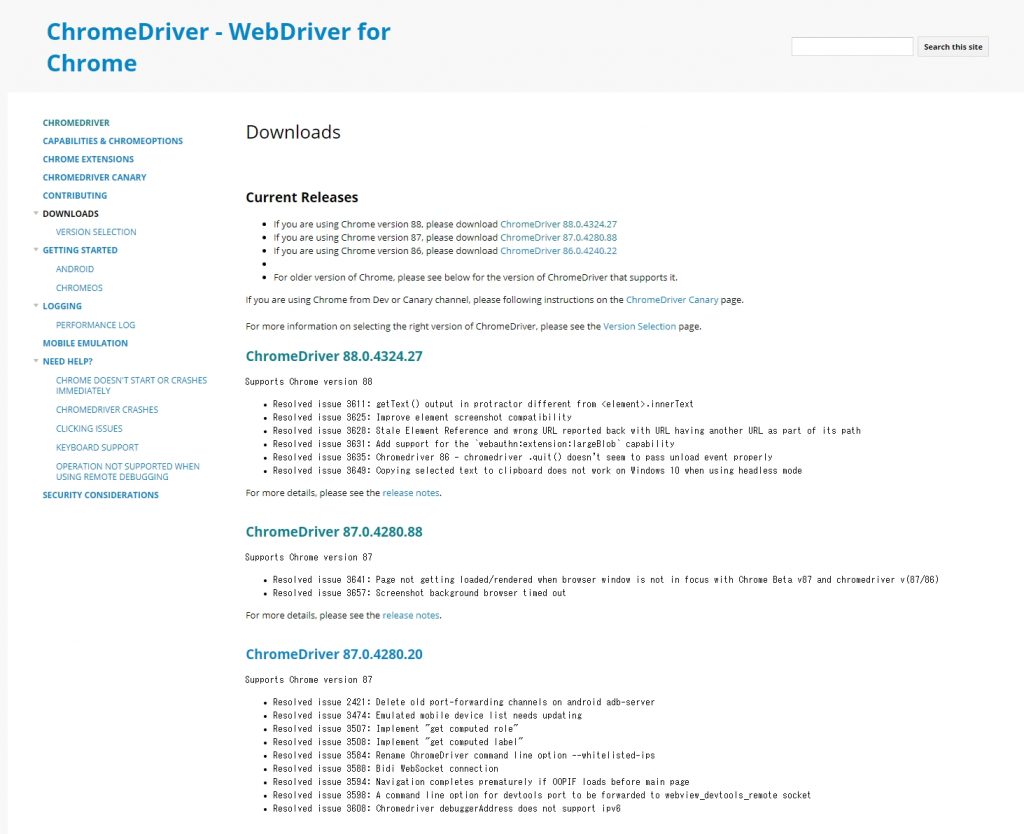Click the 'Resolved issue 3598' line
The image size is (1024, 834).
point(541,795)
